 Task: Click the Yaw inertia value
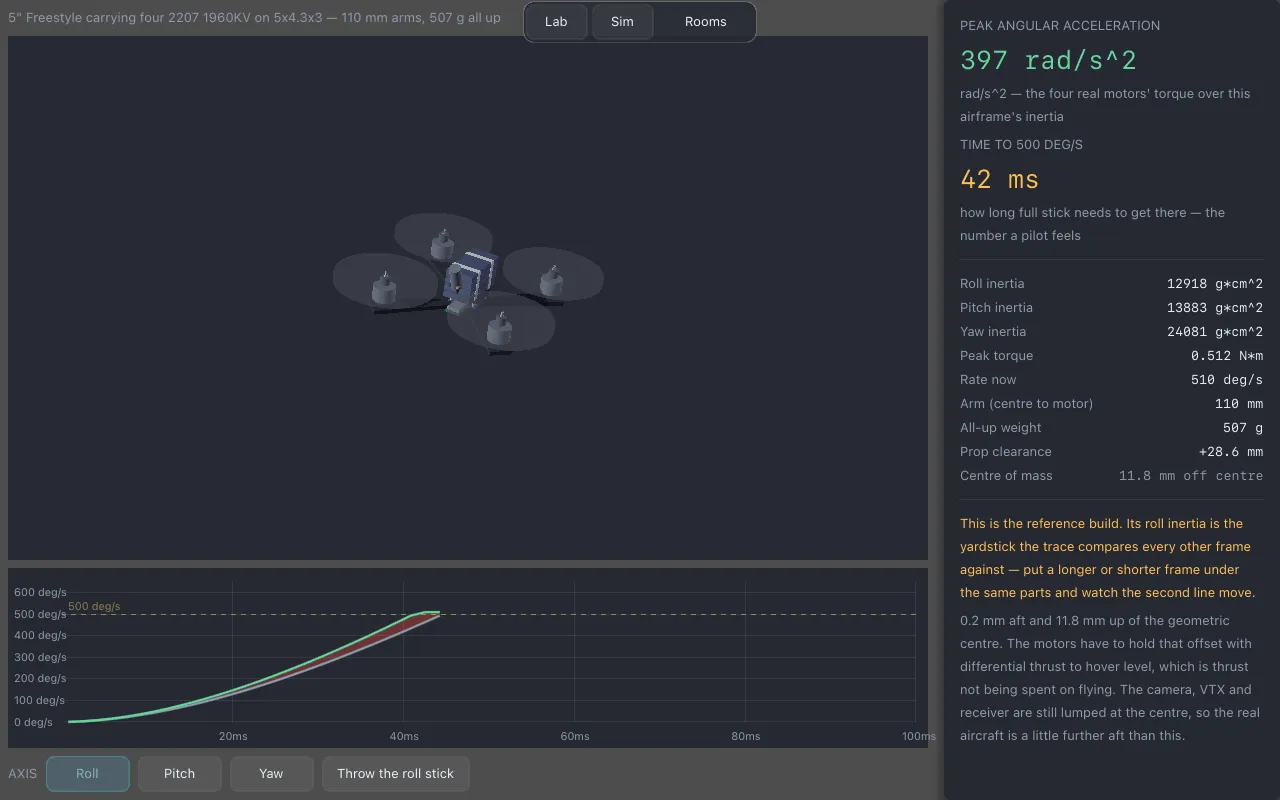tap(1215, 332)
